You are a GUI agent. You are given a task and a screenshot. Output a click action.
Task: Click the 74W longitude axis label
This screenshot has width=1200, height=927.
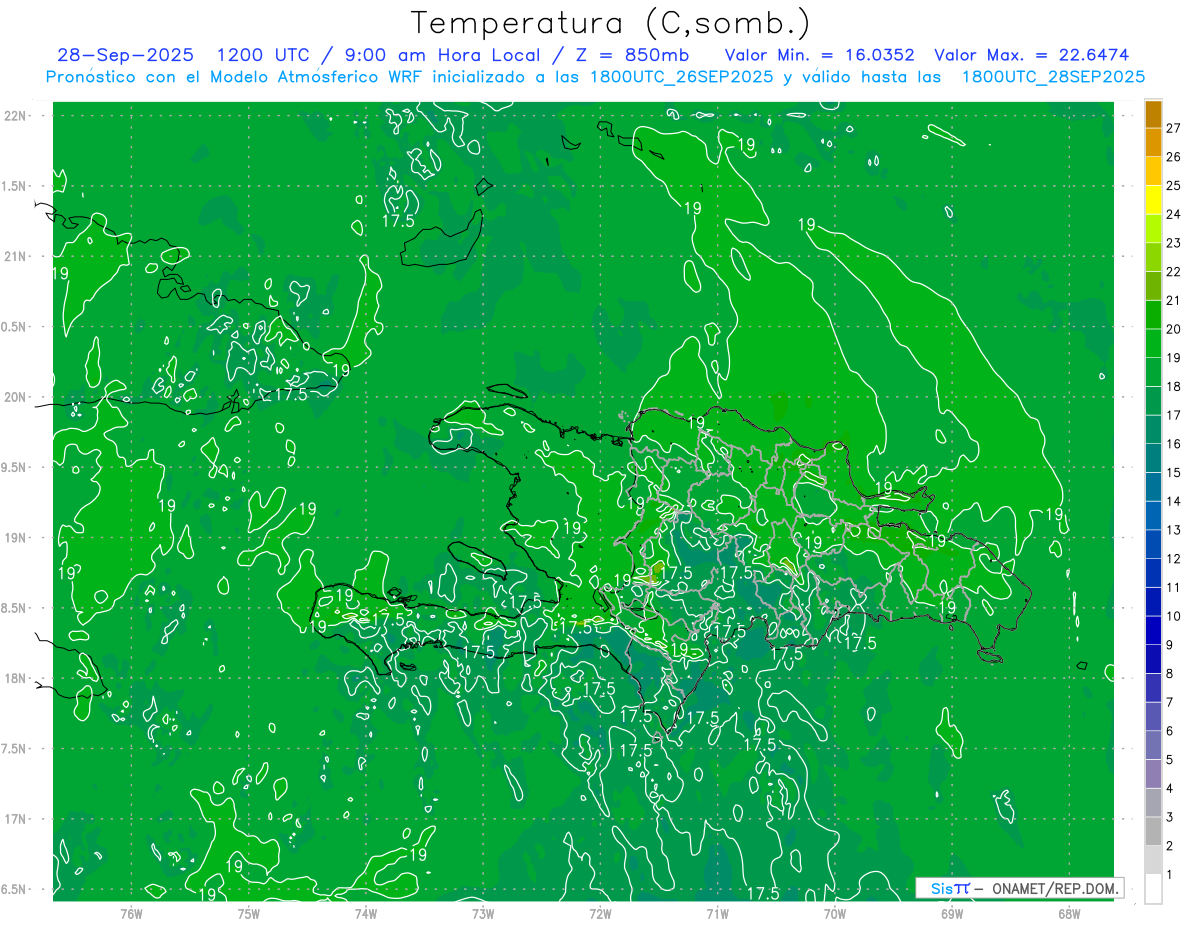point(365,913)
